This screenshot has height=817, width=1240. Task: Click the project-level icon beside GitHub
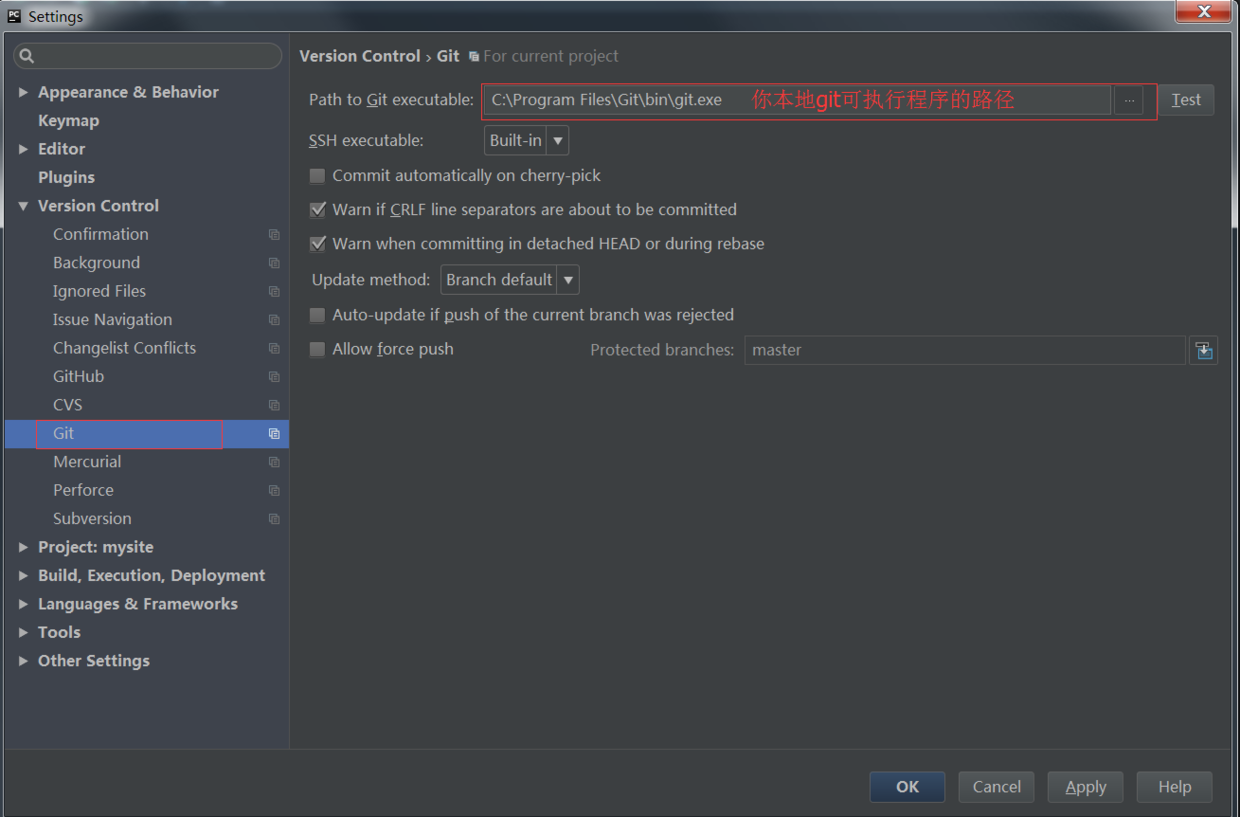pos(274,377)
